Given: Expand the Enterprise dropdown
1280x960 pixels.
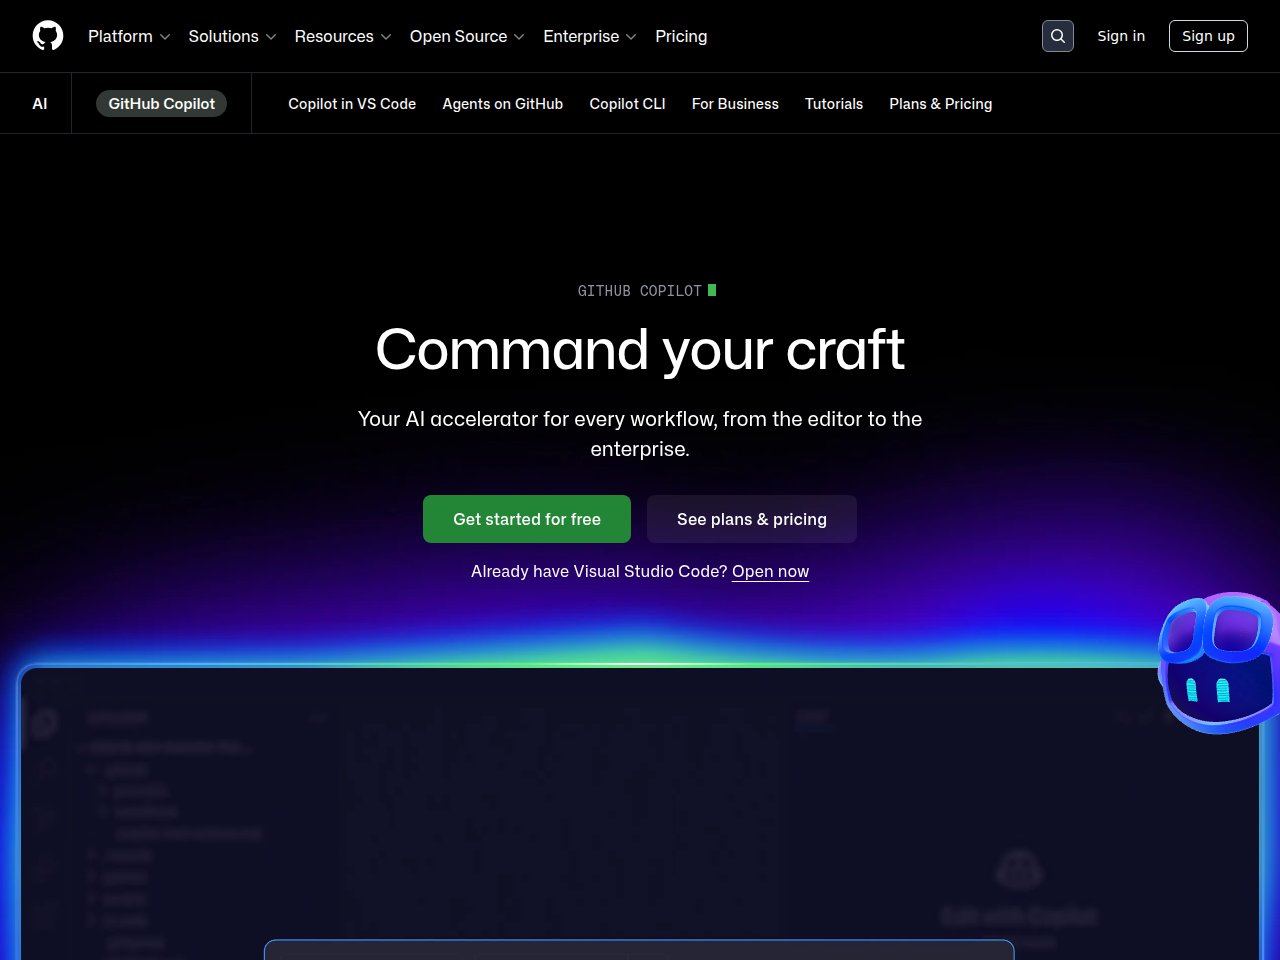Looking at the screenshot, I should pyautogui.click(x=589, y=36).
